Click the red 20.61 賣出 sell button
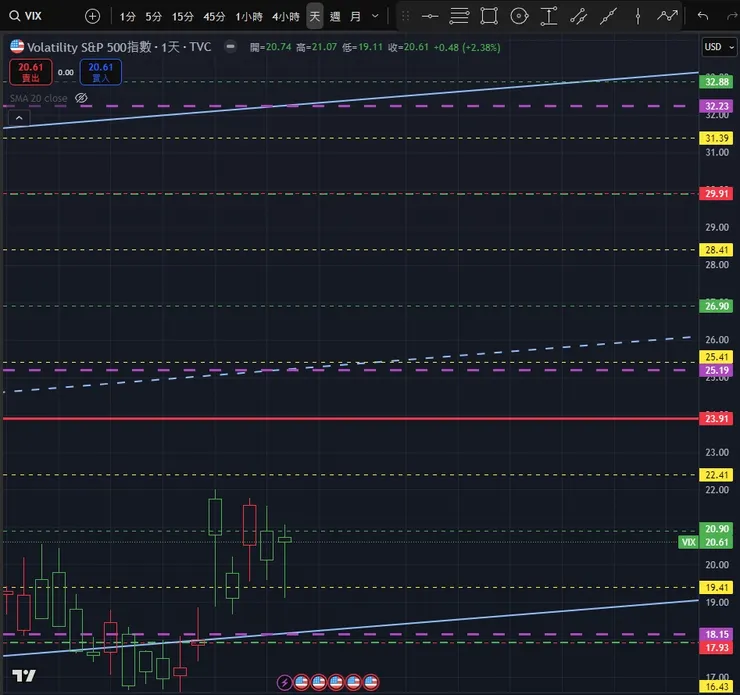 [31, 72]
